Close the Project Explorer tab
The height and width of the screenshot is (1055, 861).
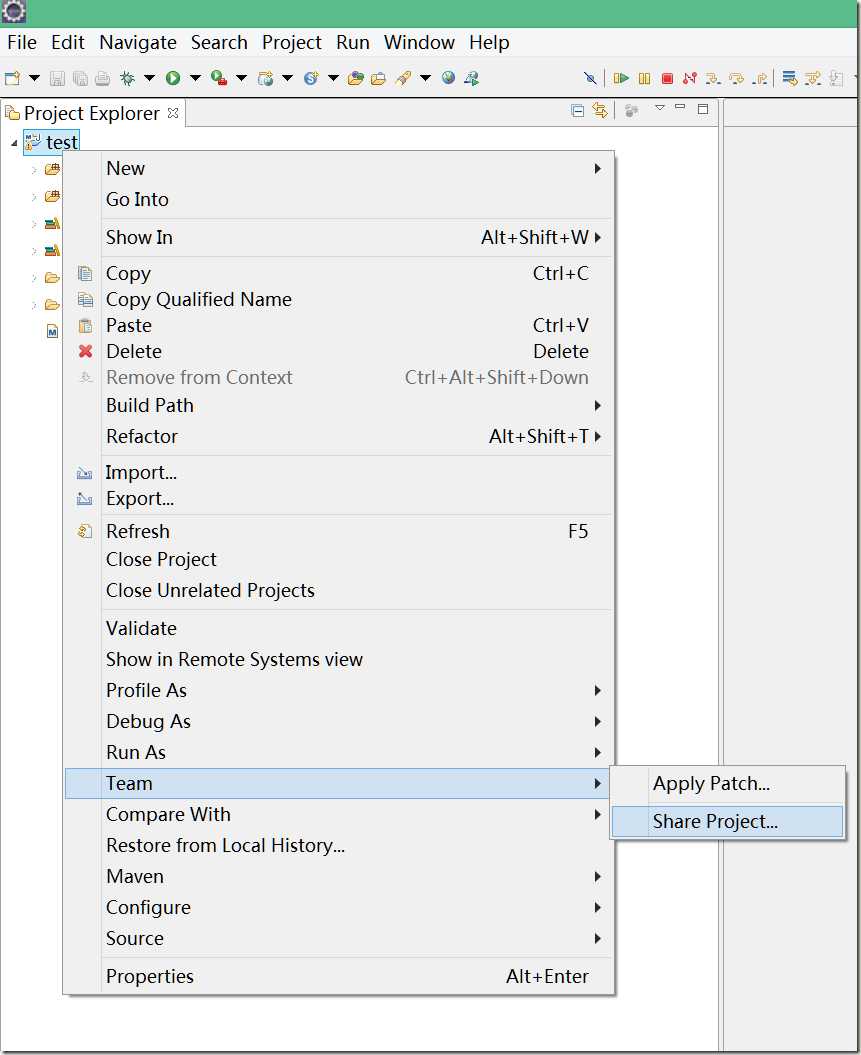(x=173, y=113)
